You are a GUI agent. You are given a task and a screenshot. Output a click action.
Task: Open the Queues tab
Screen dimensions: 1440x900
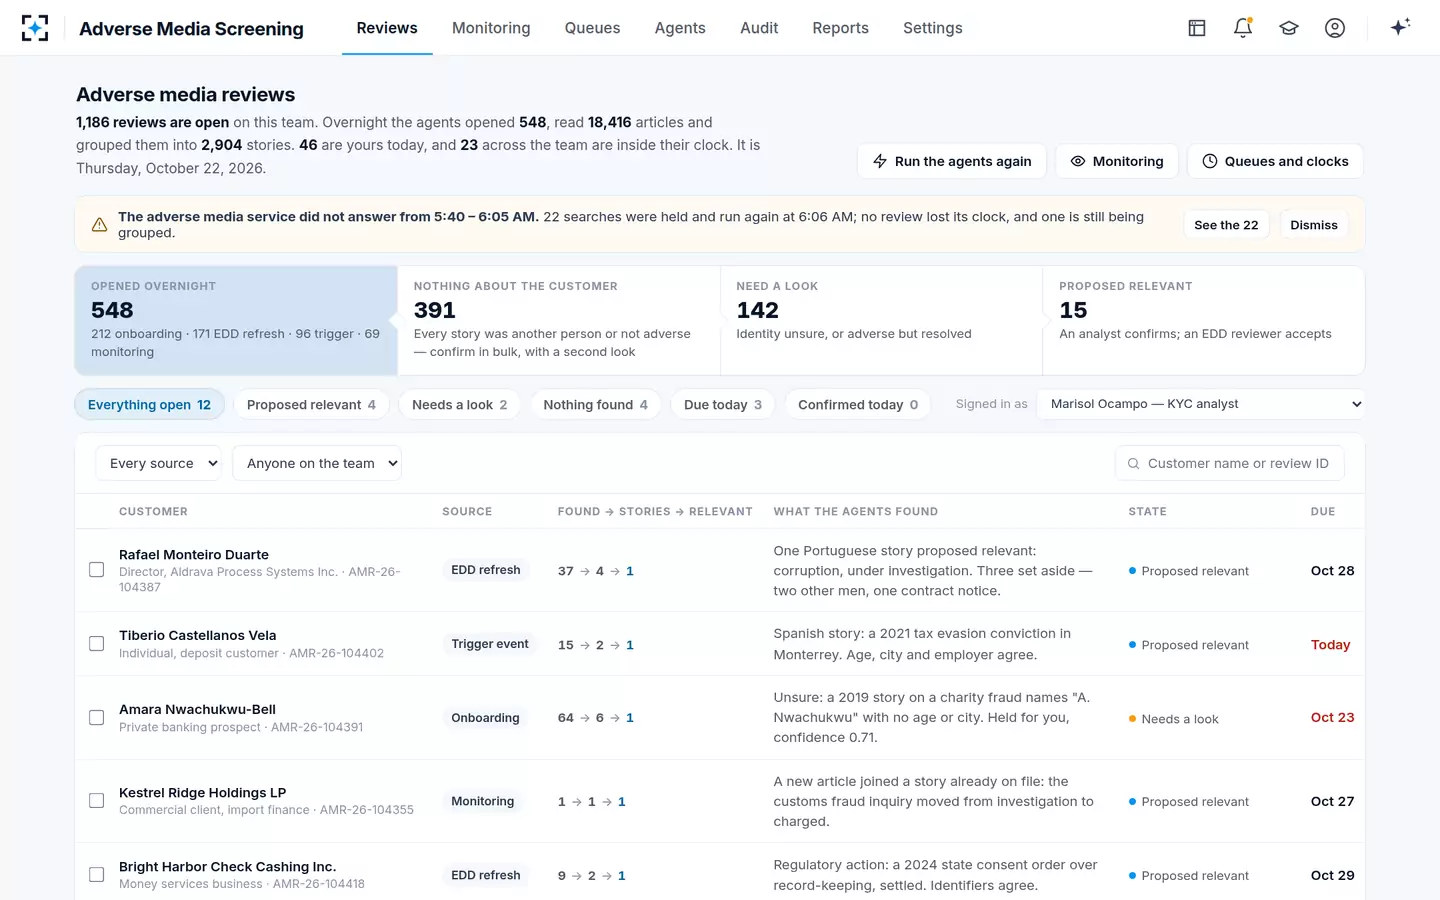pyautogui.click(x=592, y=28)
